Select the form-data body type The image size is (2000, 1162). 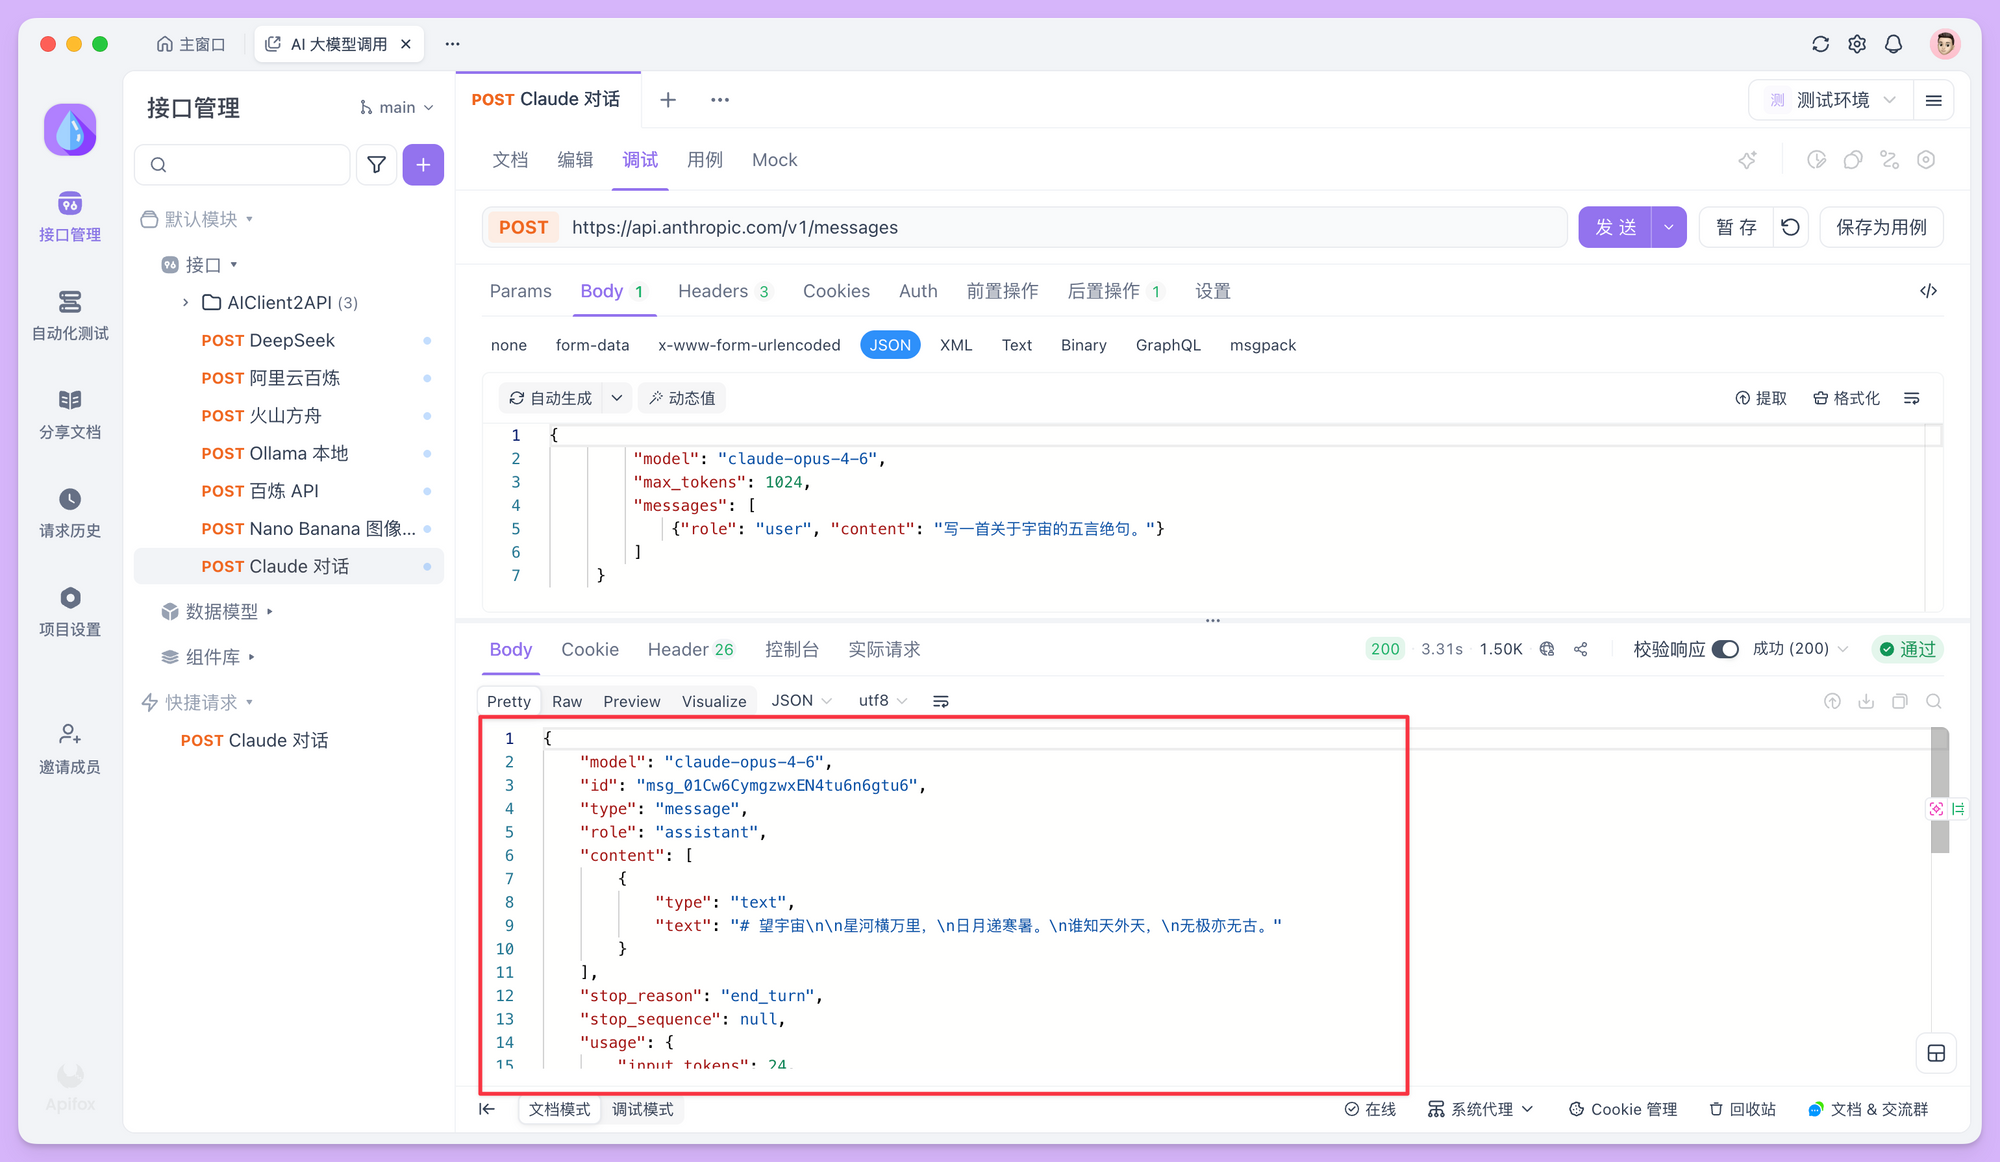coord(592,345)
